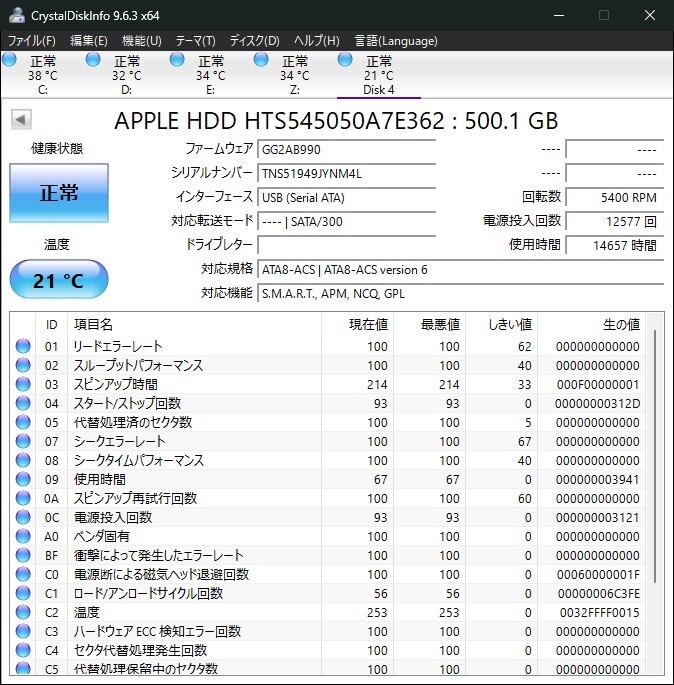This screenshot has height=685, width=674.
Task: Click status orb for ID BF row
Action: point(23,555)
